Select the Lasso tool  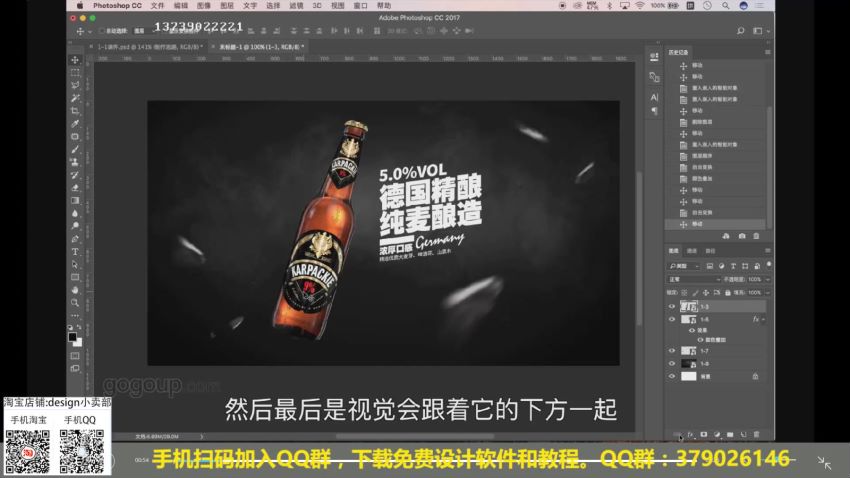(75, 85)
